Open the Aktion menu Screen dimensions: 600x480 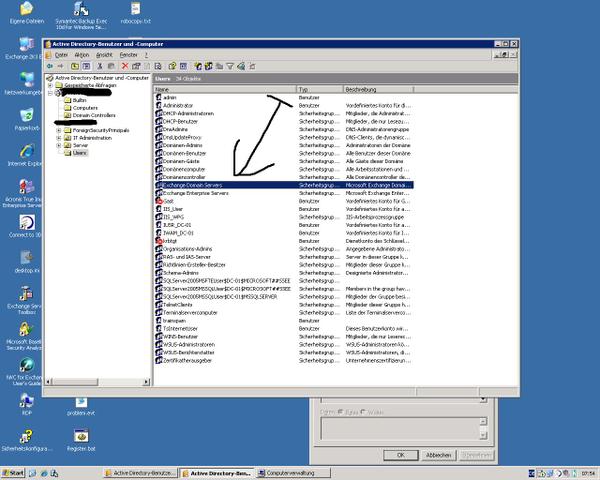tap(82, 55)
